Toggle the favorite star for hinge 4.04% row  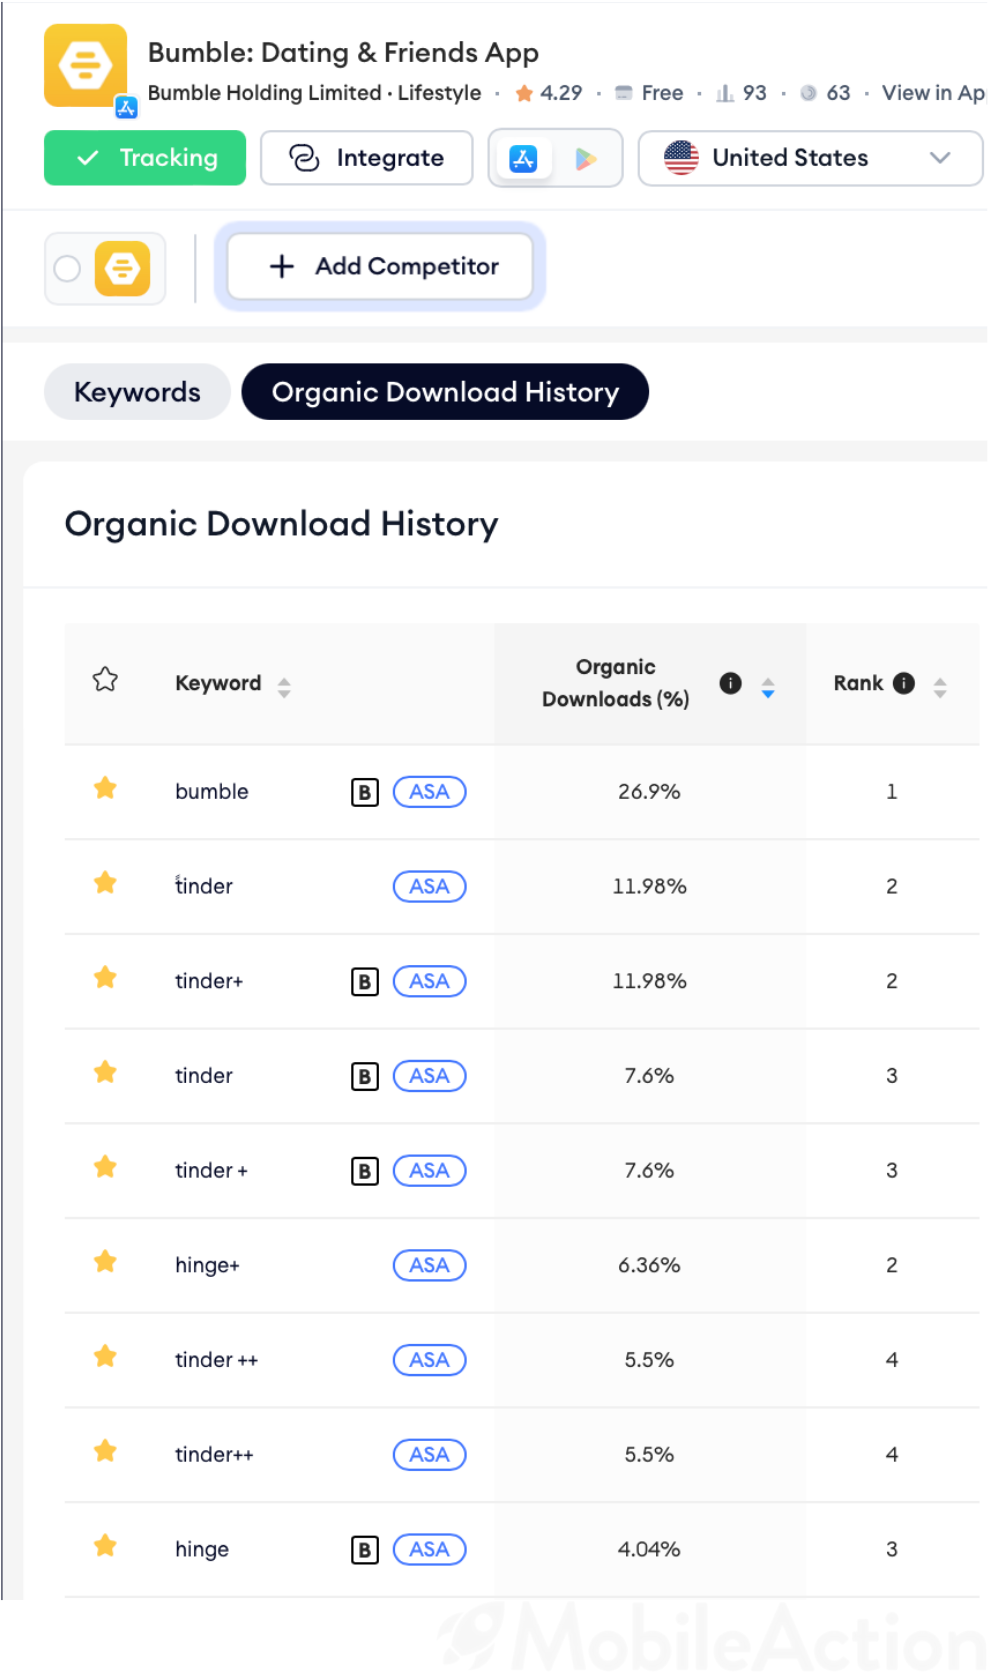[x=105, y=1547]
